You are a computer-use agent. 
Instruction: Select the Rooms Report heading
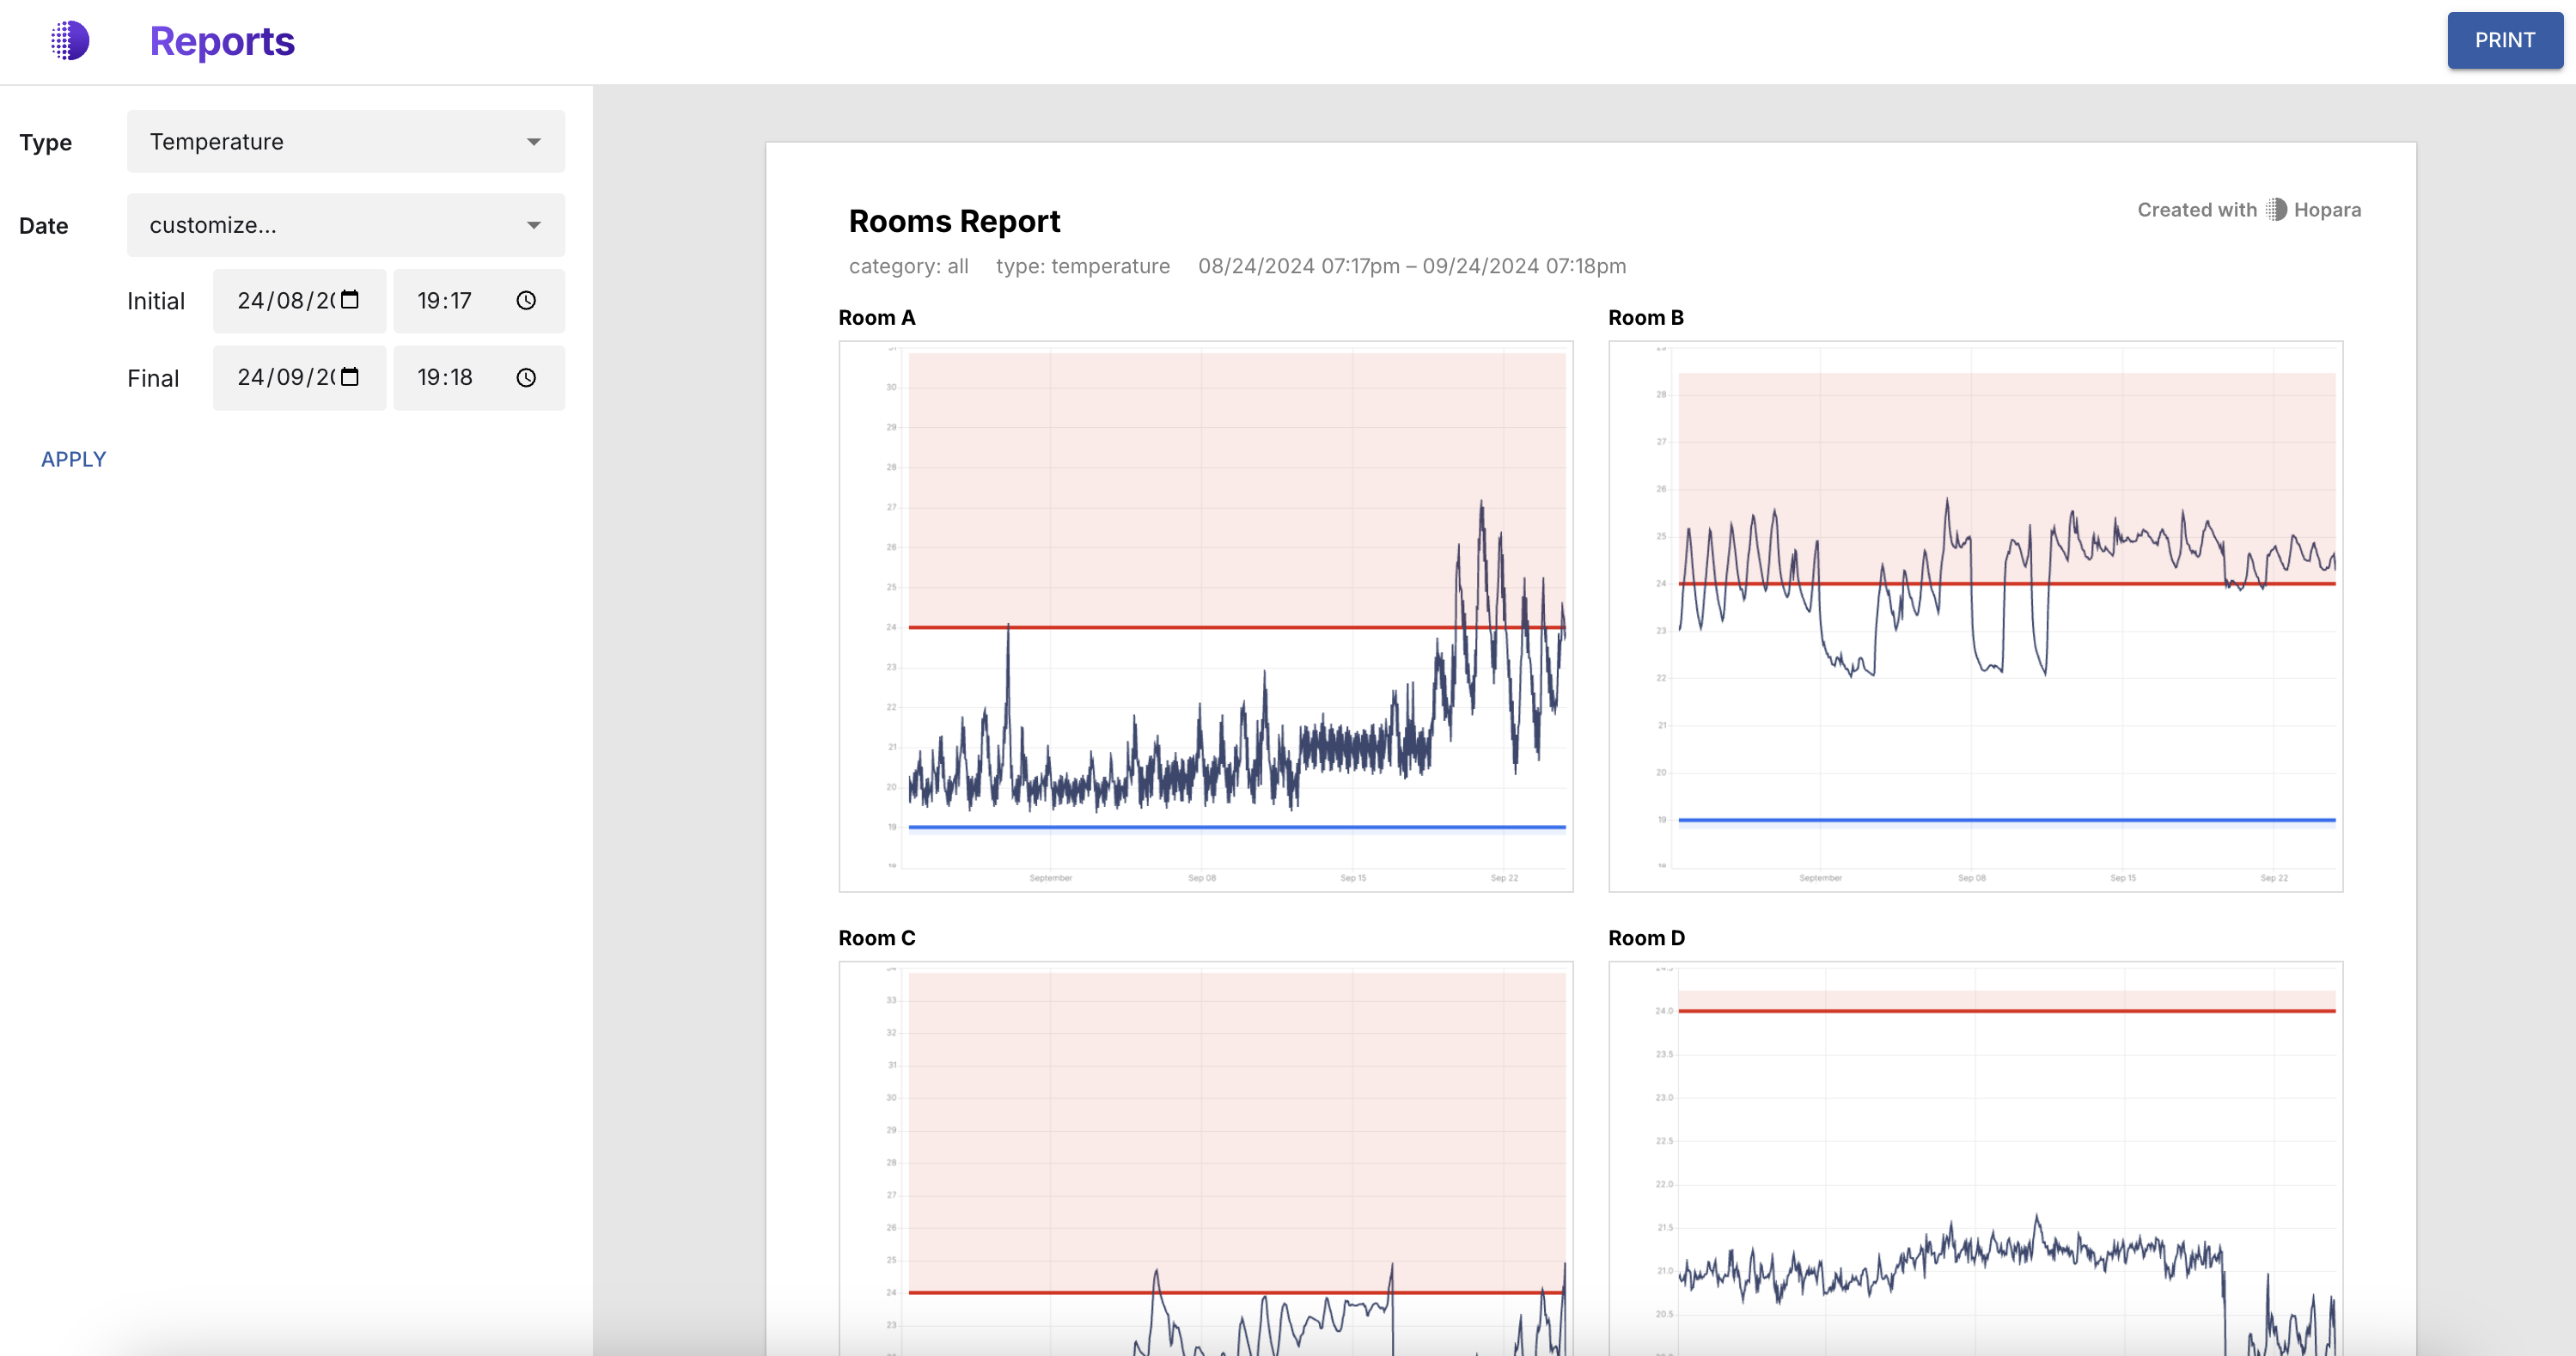click(x=955, y=221)
